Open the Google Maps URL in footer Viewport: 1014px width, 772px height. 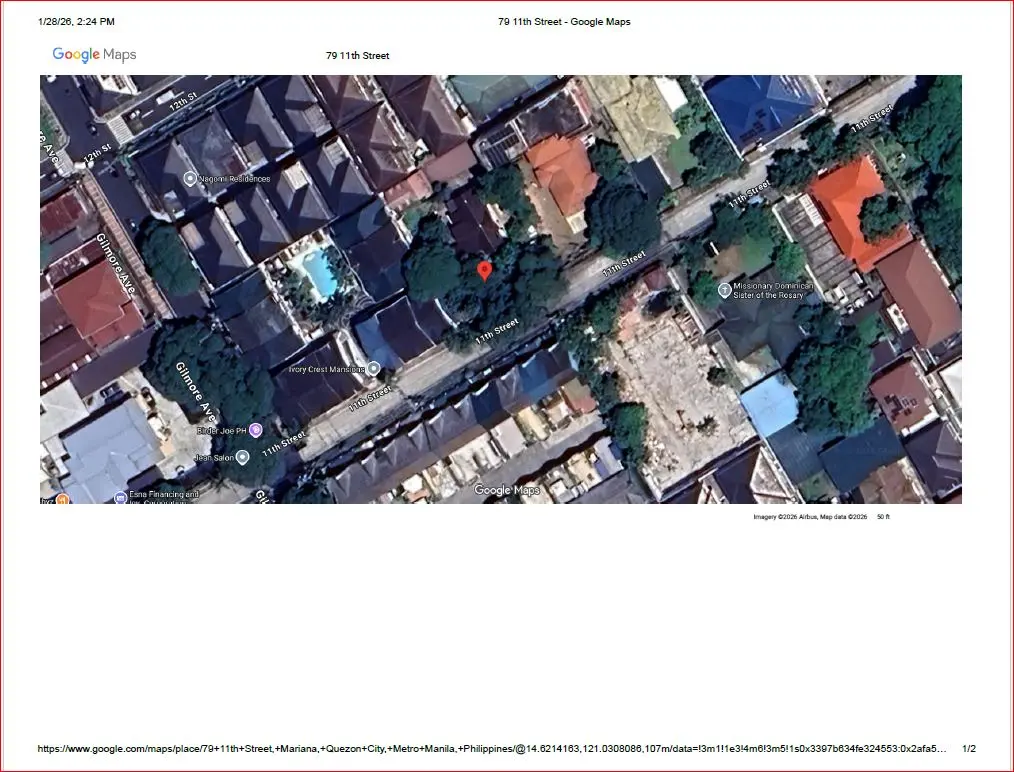tap(491, 748)
